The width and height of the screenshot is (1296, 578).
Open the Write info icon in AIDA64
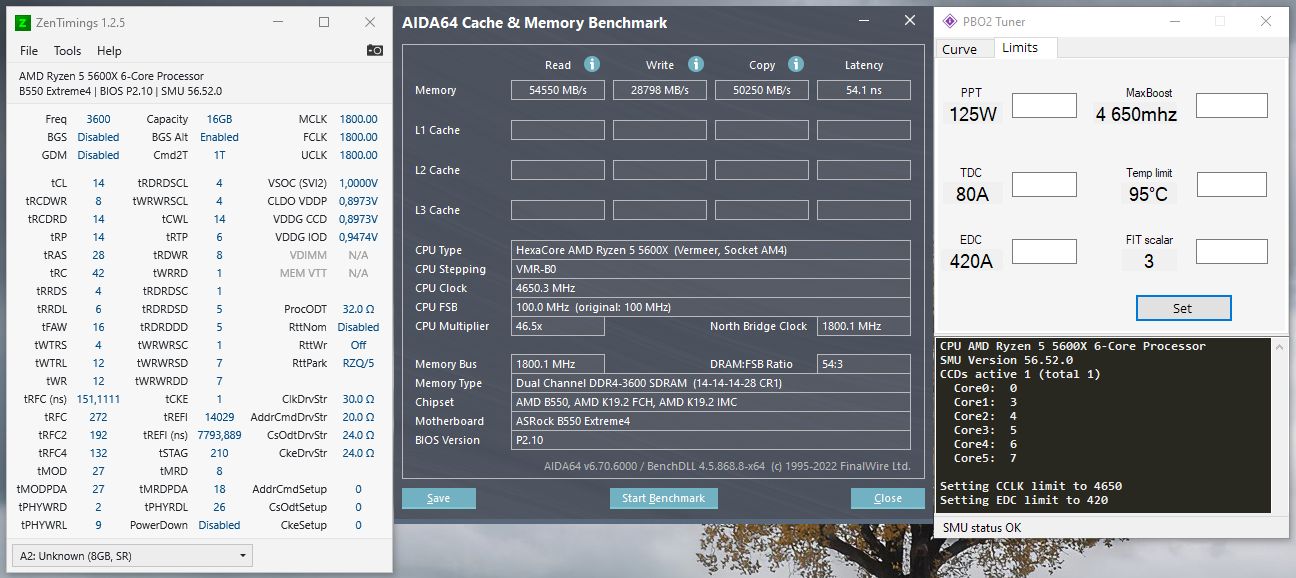(696, 64)
